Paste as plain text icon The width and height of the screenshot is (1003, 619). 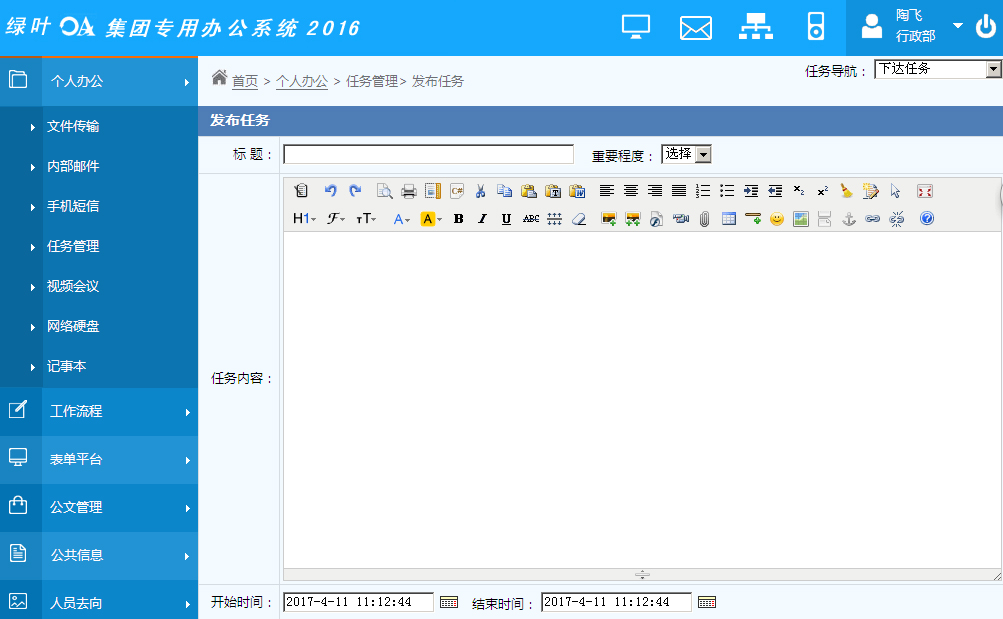click(x=553, y=191)
